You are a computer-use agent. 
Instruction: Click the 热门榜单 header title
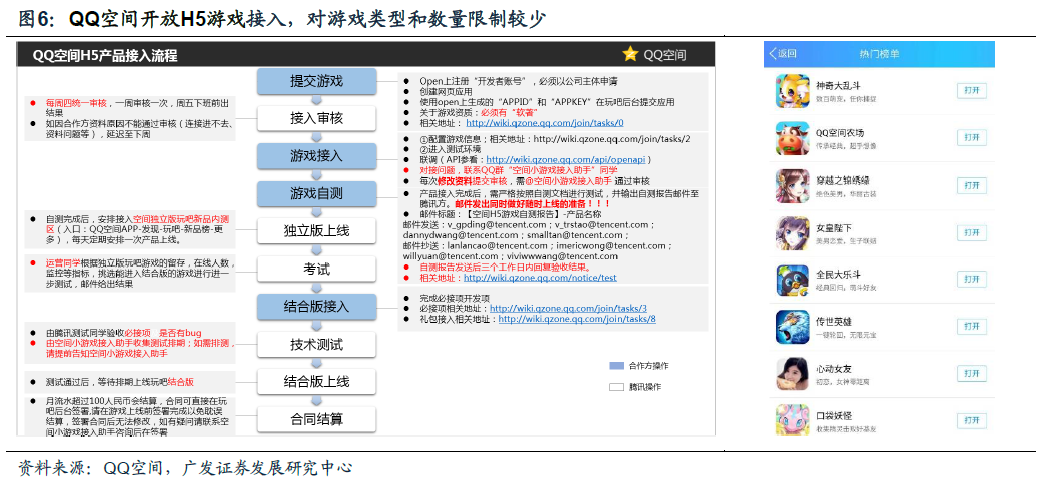coord(878,55)
